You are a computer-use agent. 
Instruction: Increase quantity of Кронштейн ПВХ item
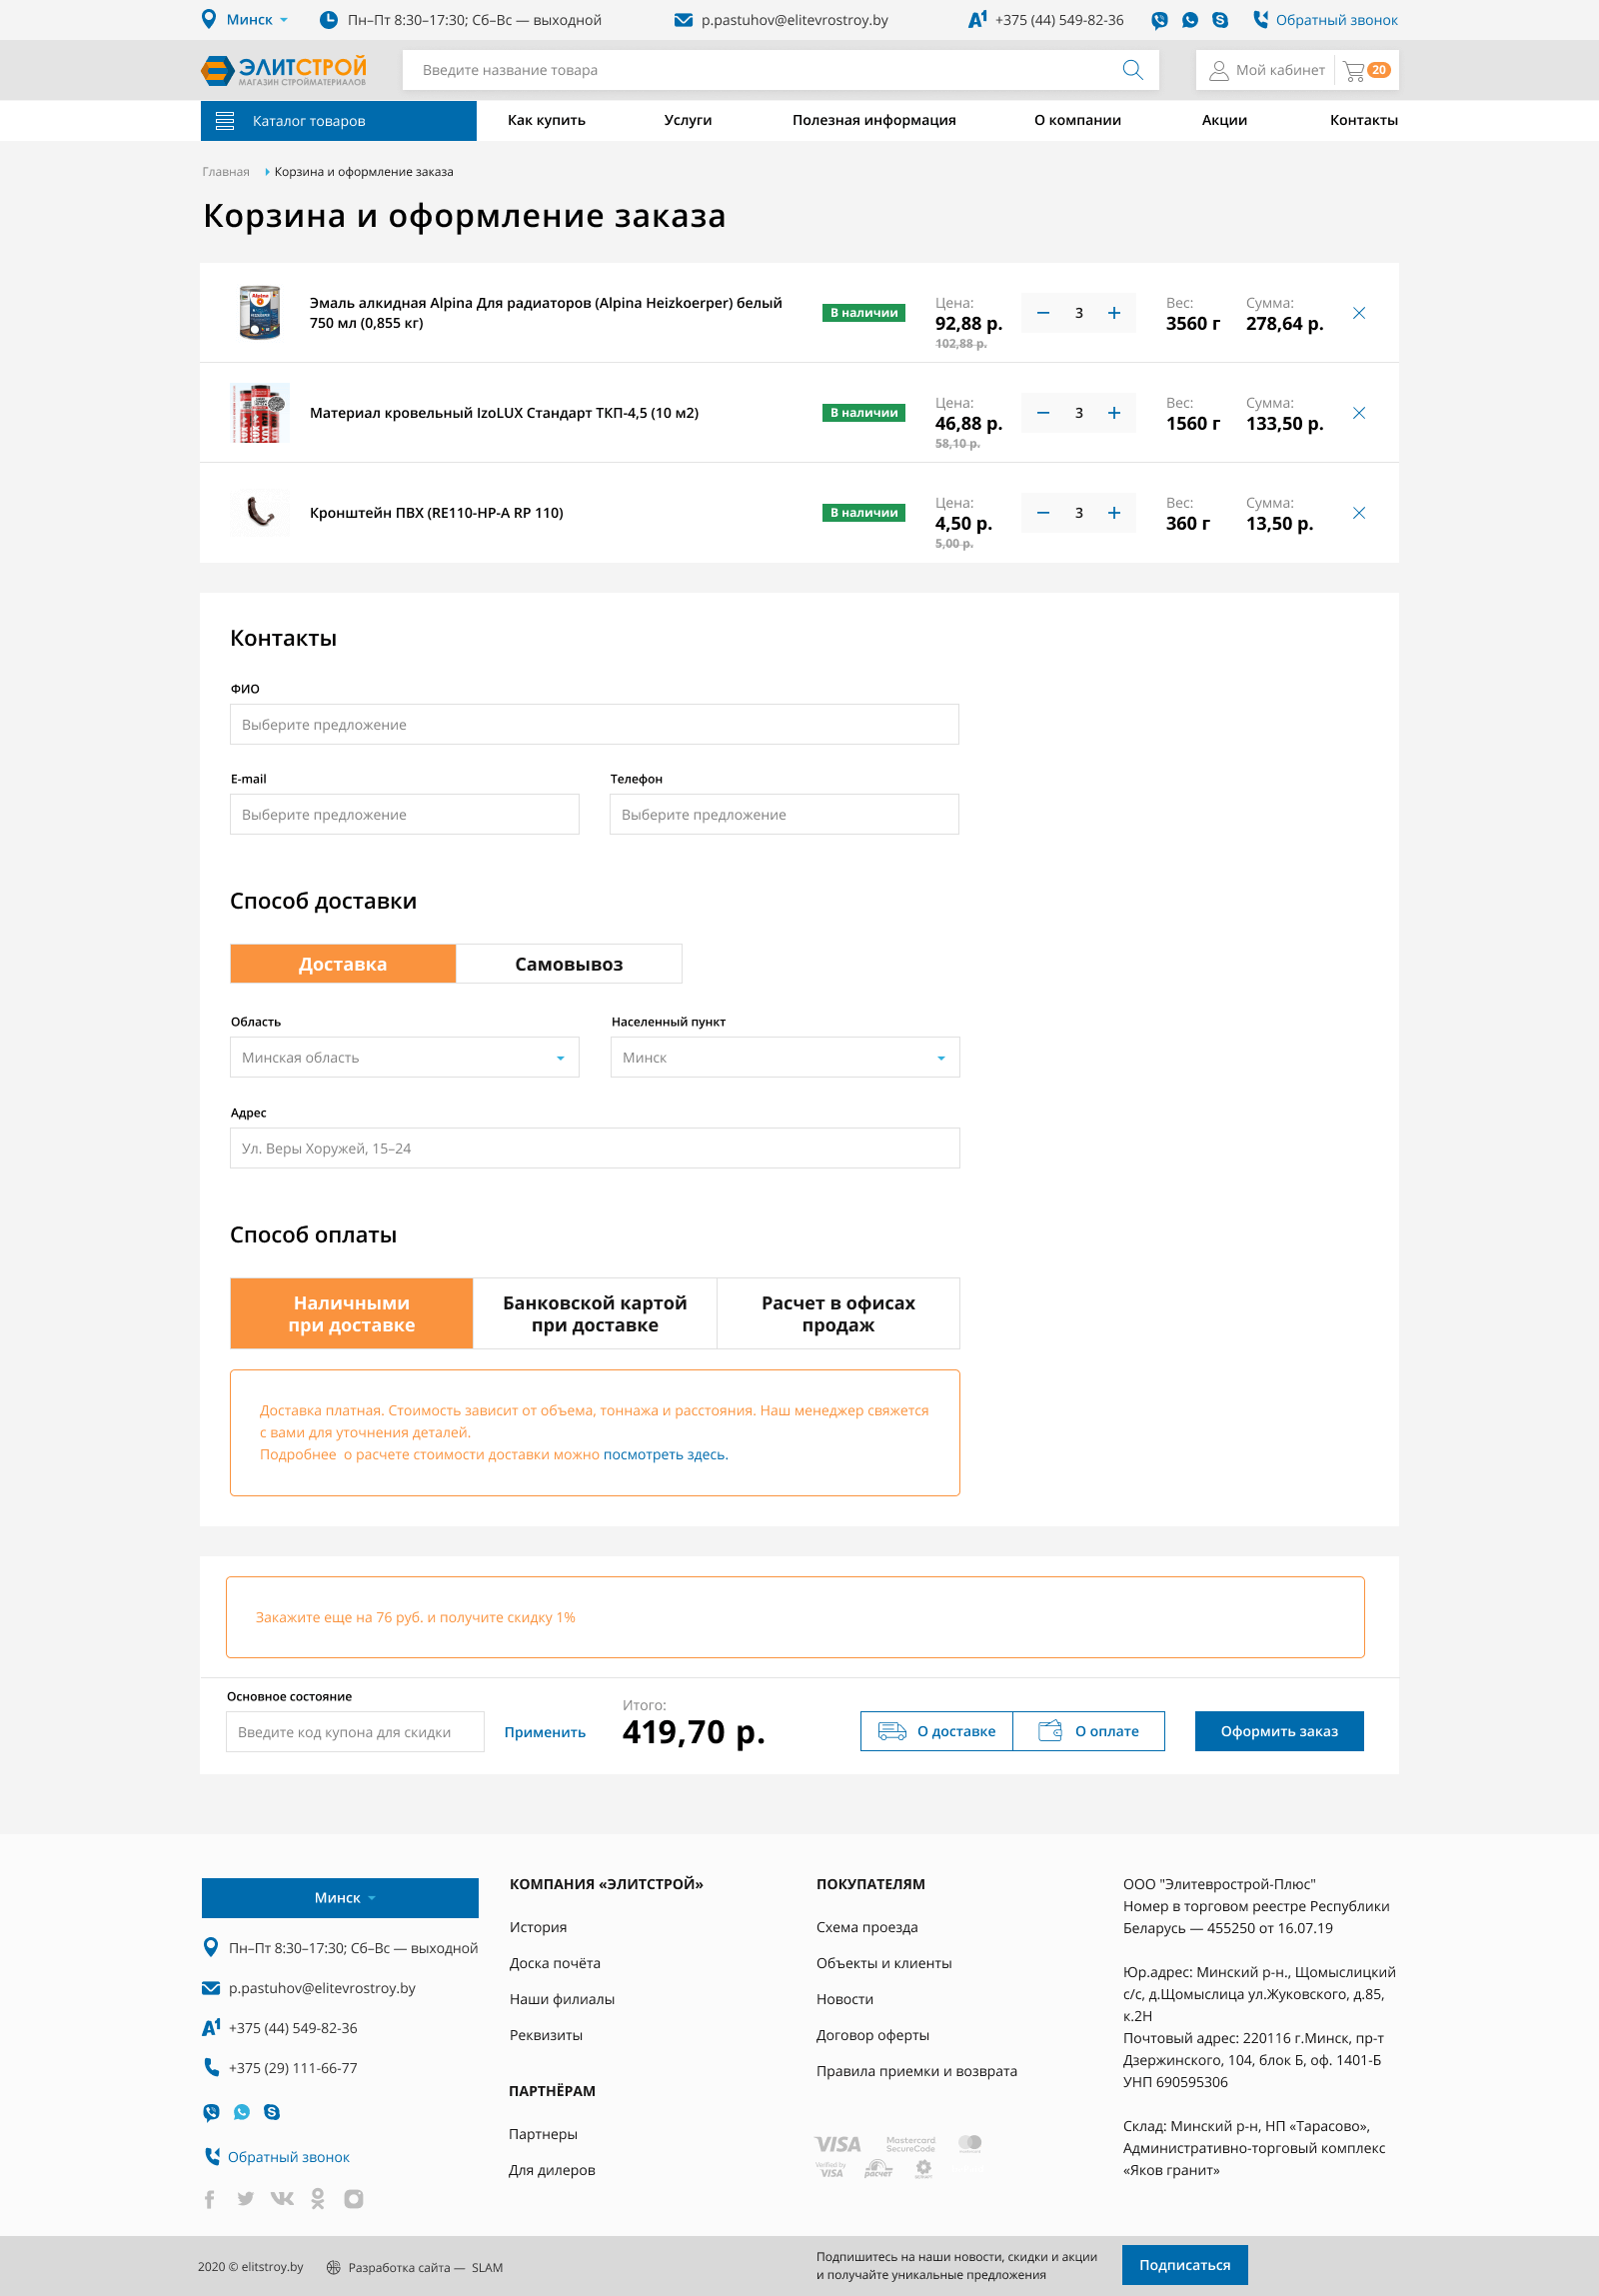pos(1113,513)
